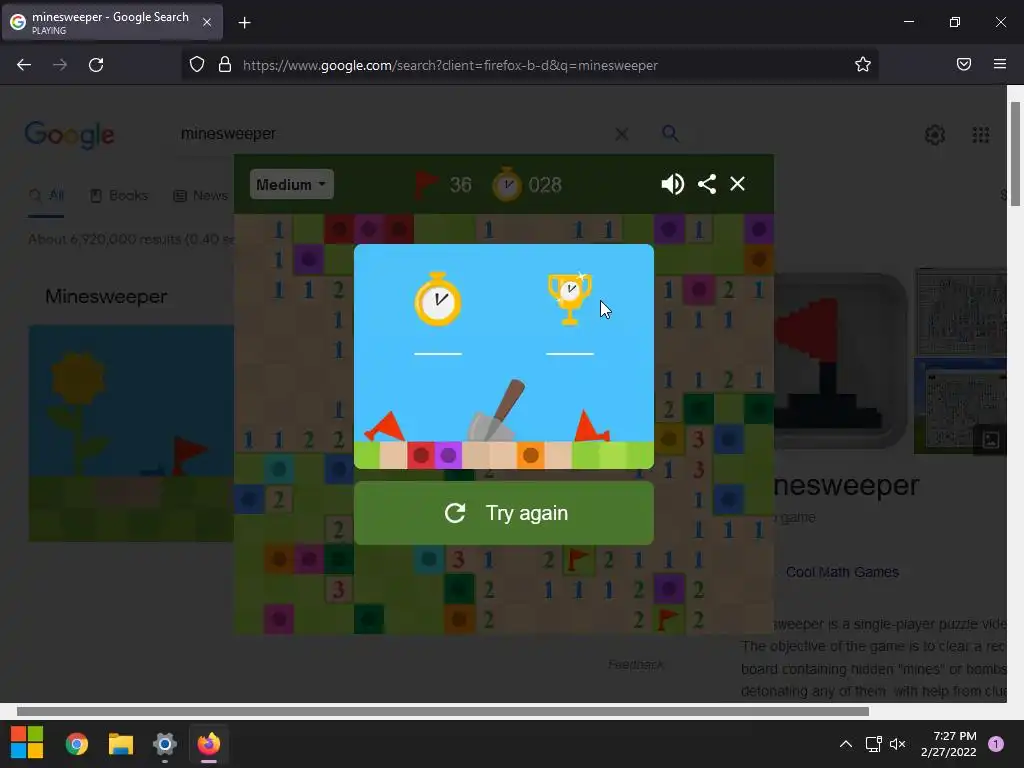Image resolution: width=1024 pixels, height=768 pixels.
Task: Open the Windows Start menu
Action: [27, 743]
